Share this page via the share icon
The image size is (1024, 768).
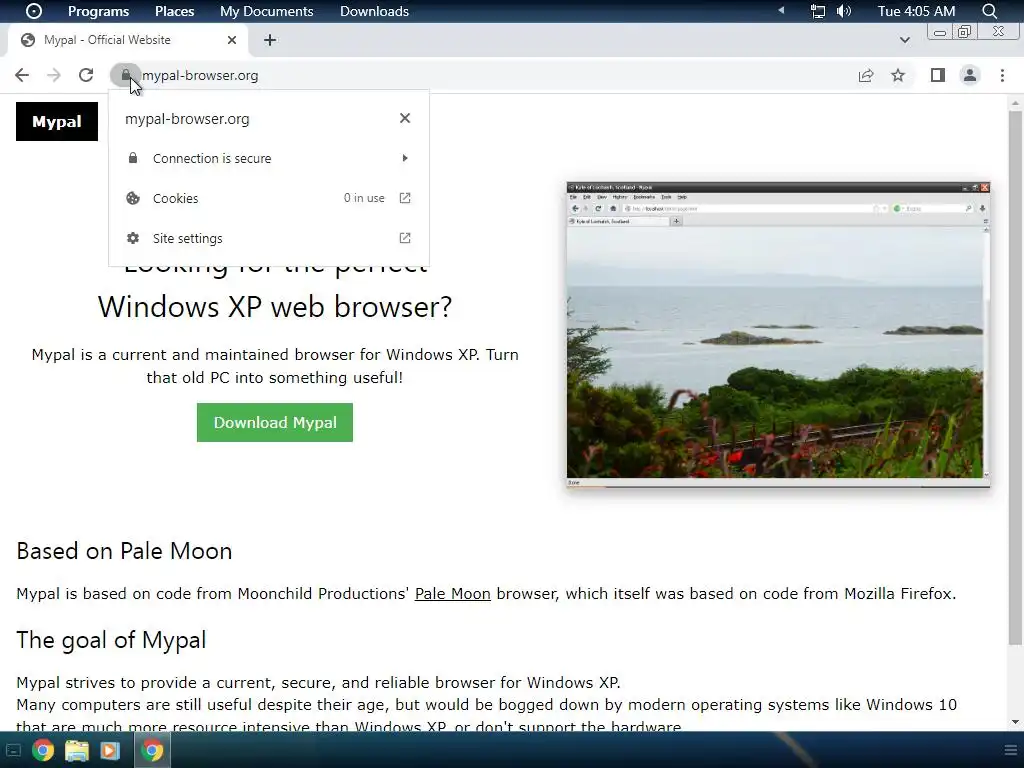(x=866, y=75)
